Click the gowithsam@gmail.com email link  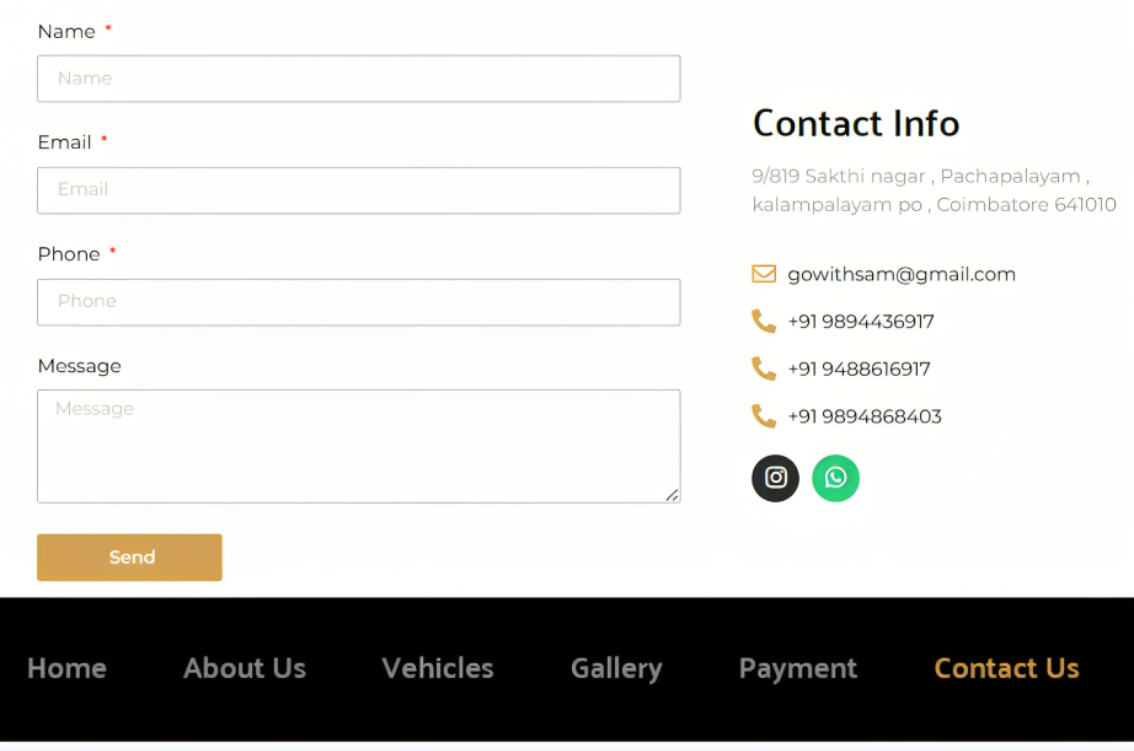tap(901, 274)
